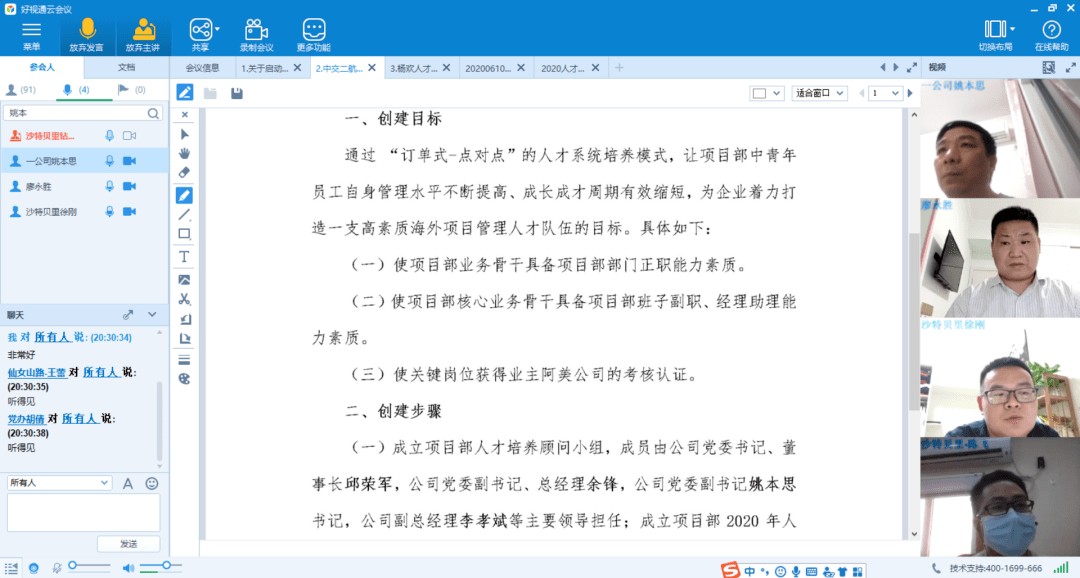Open the color palette tool
Image resolution: width=1080 pixels, height=578 pixels.
(184, 379)
